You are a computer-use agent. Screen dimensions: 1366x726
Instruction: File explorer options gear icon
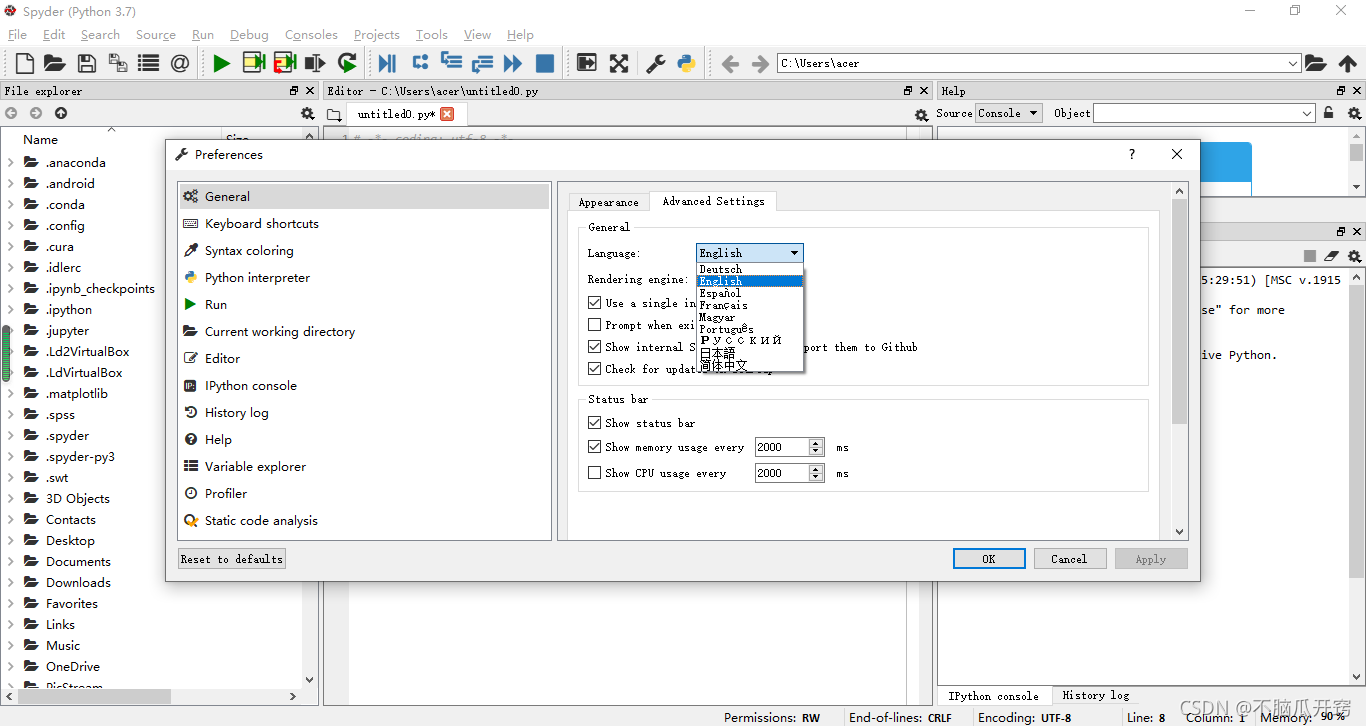point(308,114)
